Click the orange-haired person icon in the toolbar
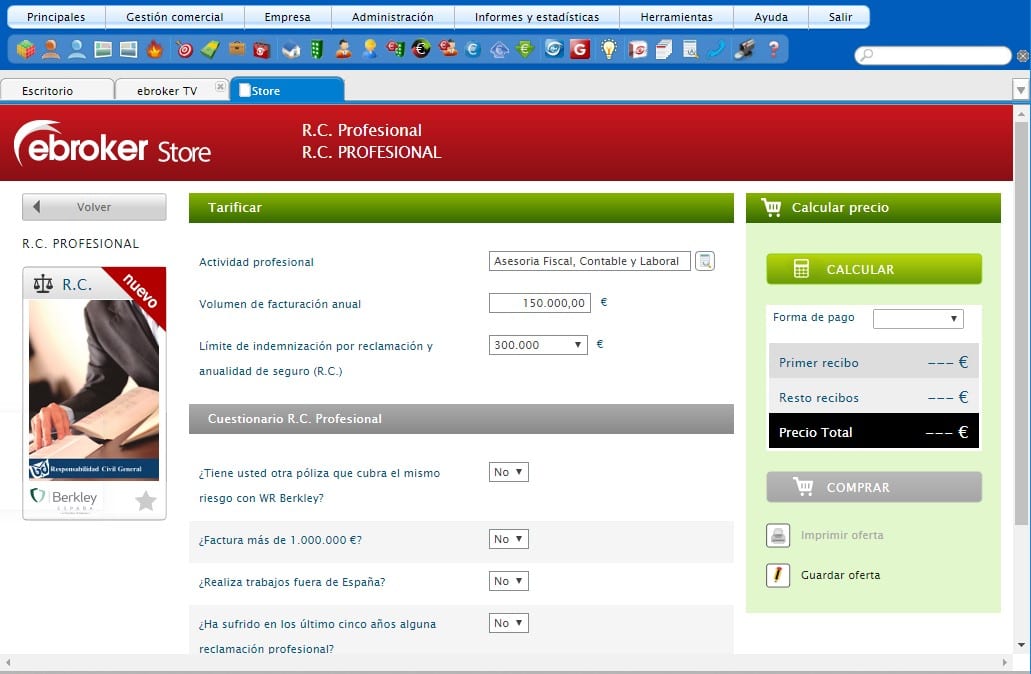This screenshot has height=674, width=1031. point(51,49)
